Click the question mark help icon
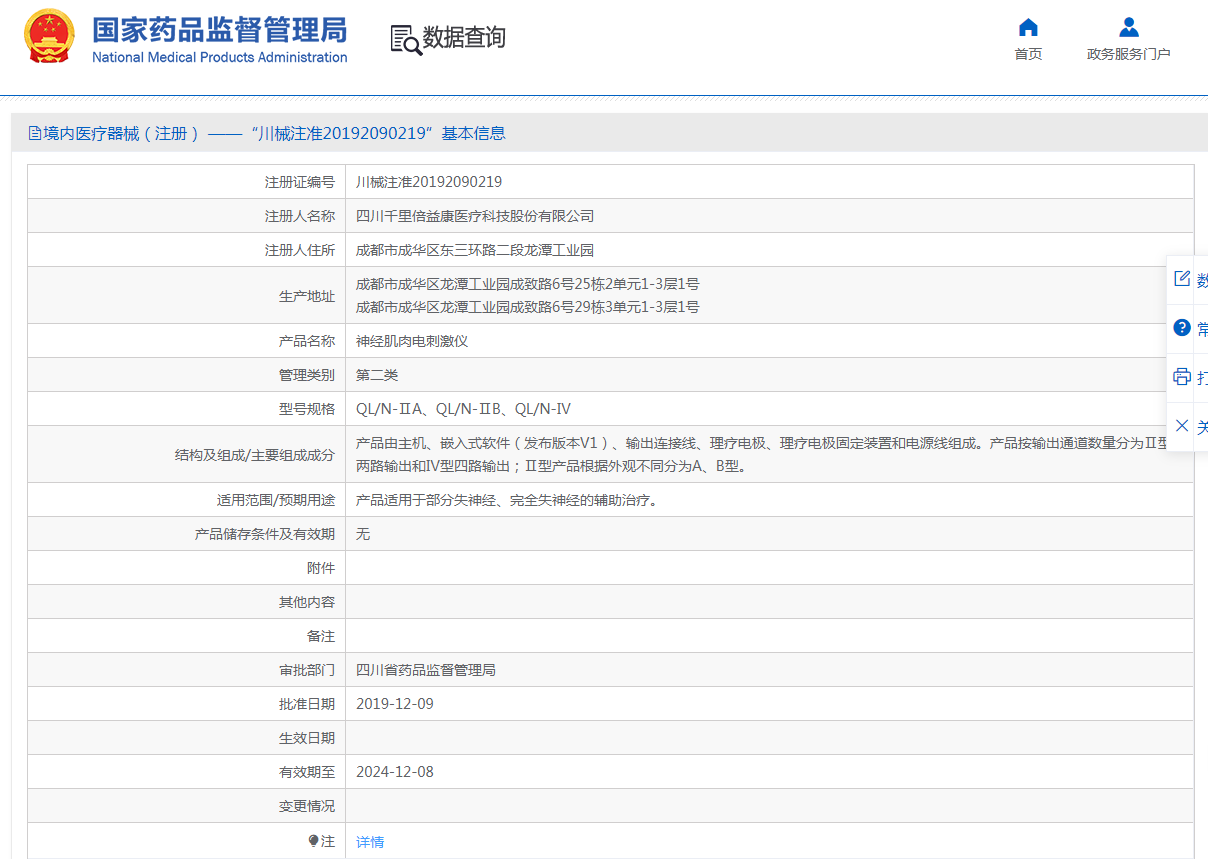The width and height of the screenshot is (1208, 859). point(1182,328)
